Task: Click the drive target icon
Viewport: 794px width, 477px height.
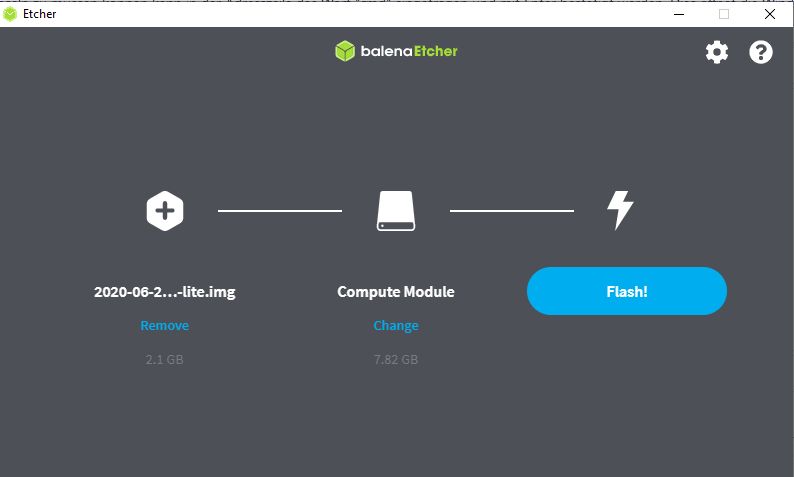Action: click(x=396, y=211)
